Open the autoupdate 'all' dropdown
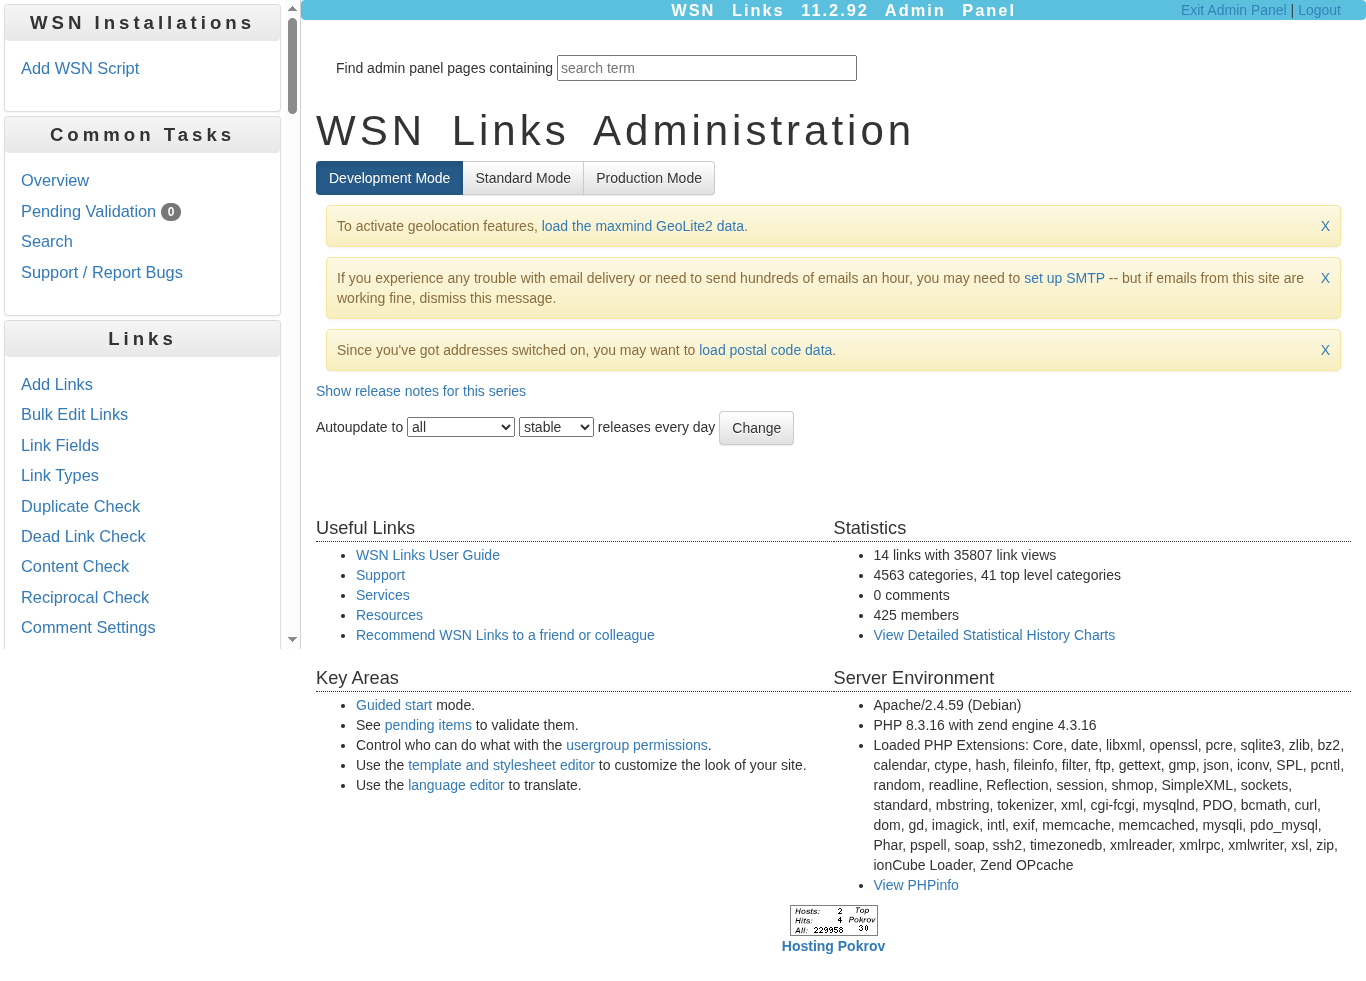1366x981 pixels. [461, 427]
